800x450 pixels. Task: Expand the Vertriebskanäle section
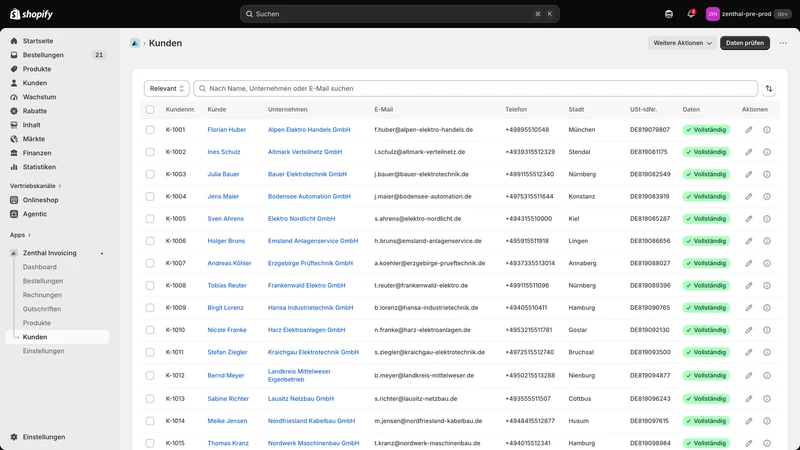36,186
